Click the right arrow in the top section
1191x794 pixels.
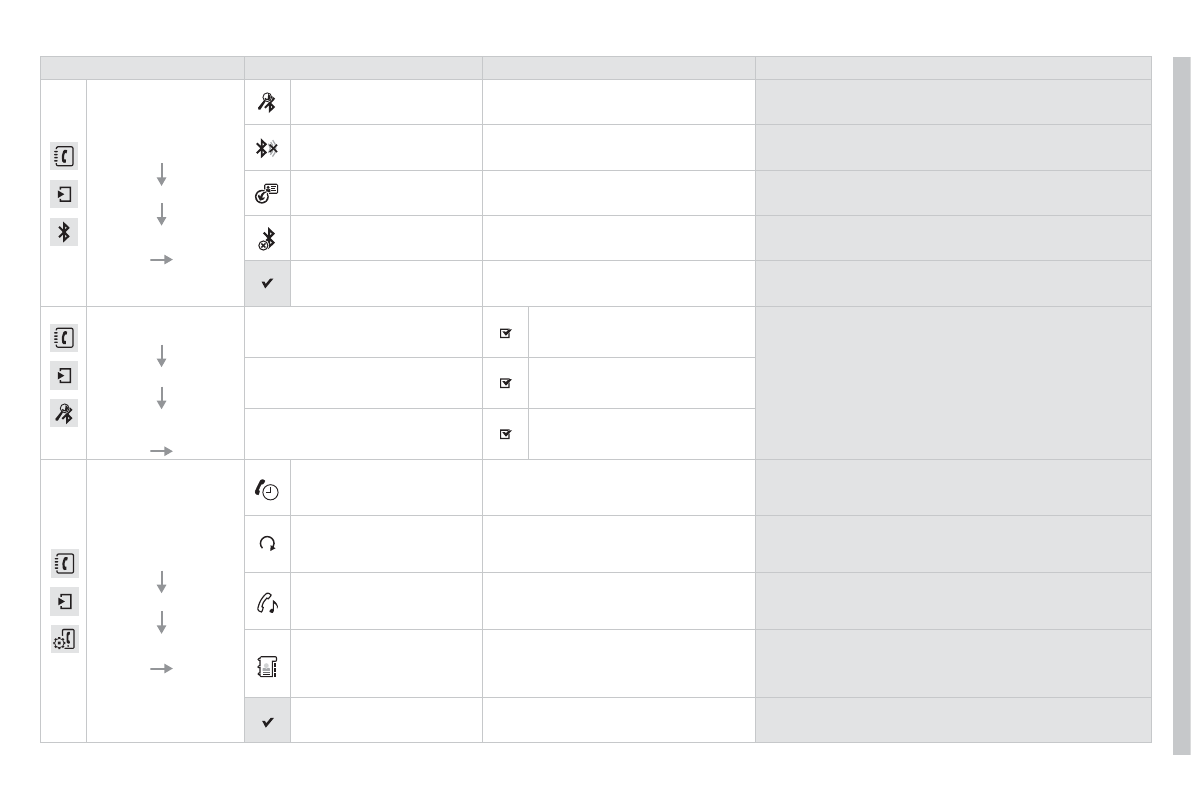pos(161,259)
